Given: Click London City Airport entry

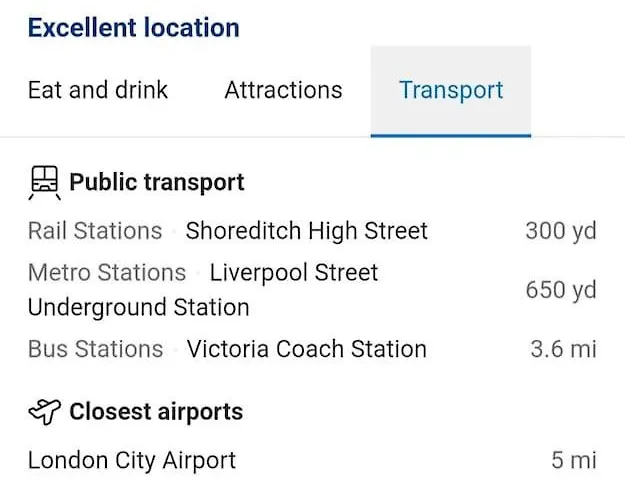Looking at the screenshot, I should point(132,461).
